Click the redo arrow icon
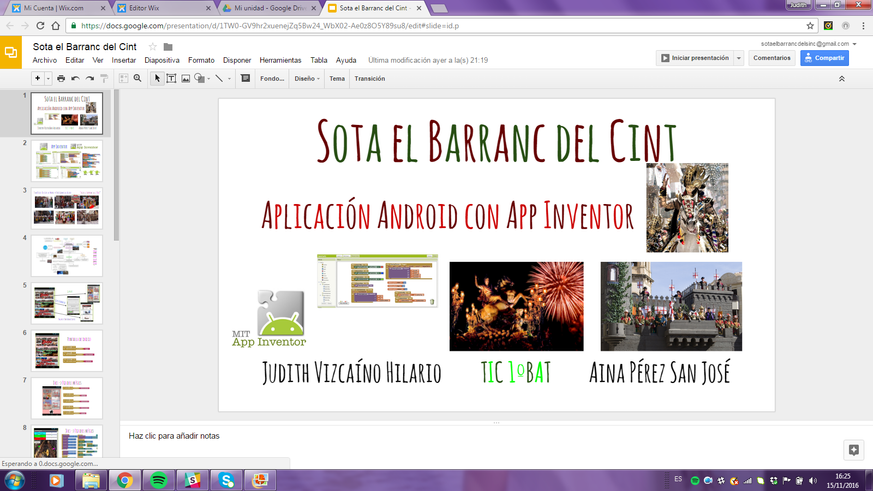Image resolution: width=873 pixels, height=491 pixels. [90, 78]
